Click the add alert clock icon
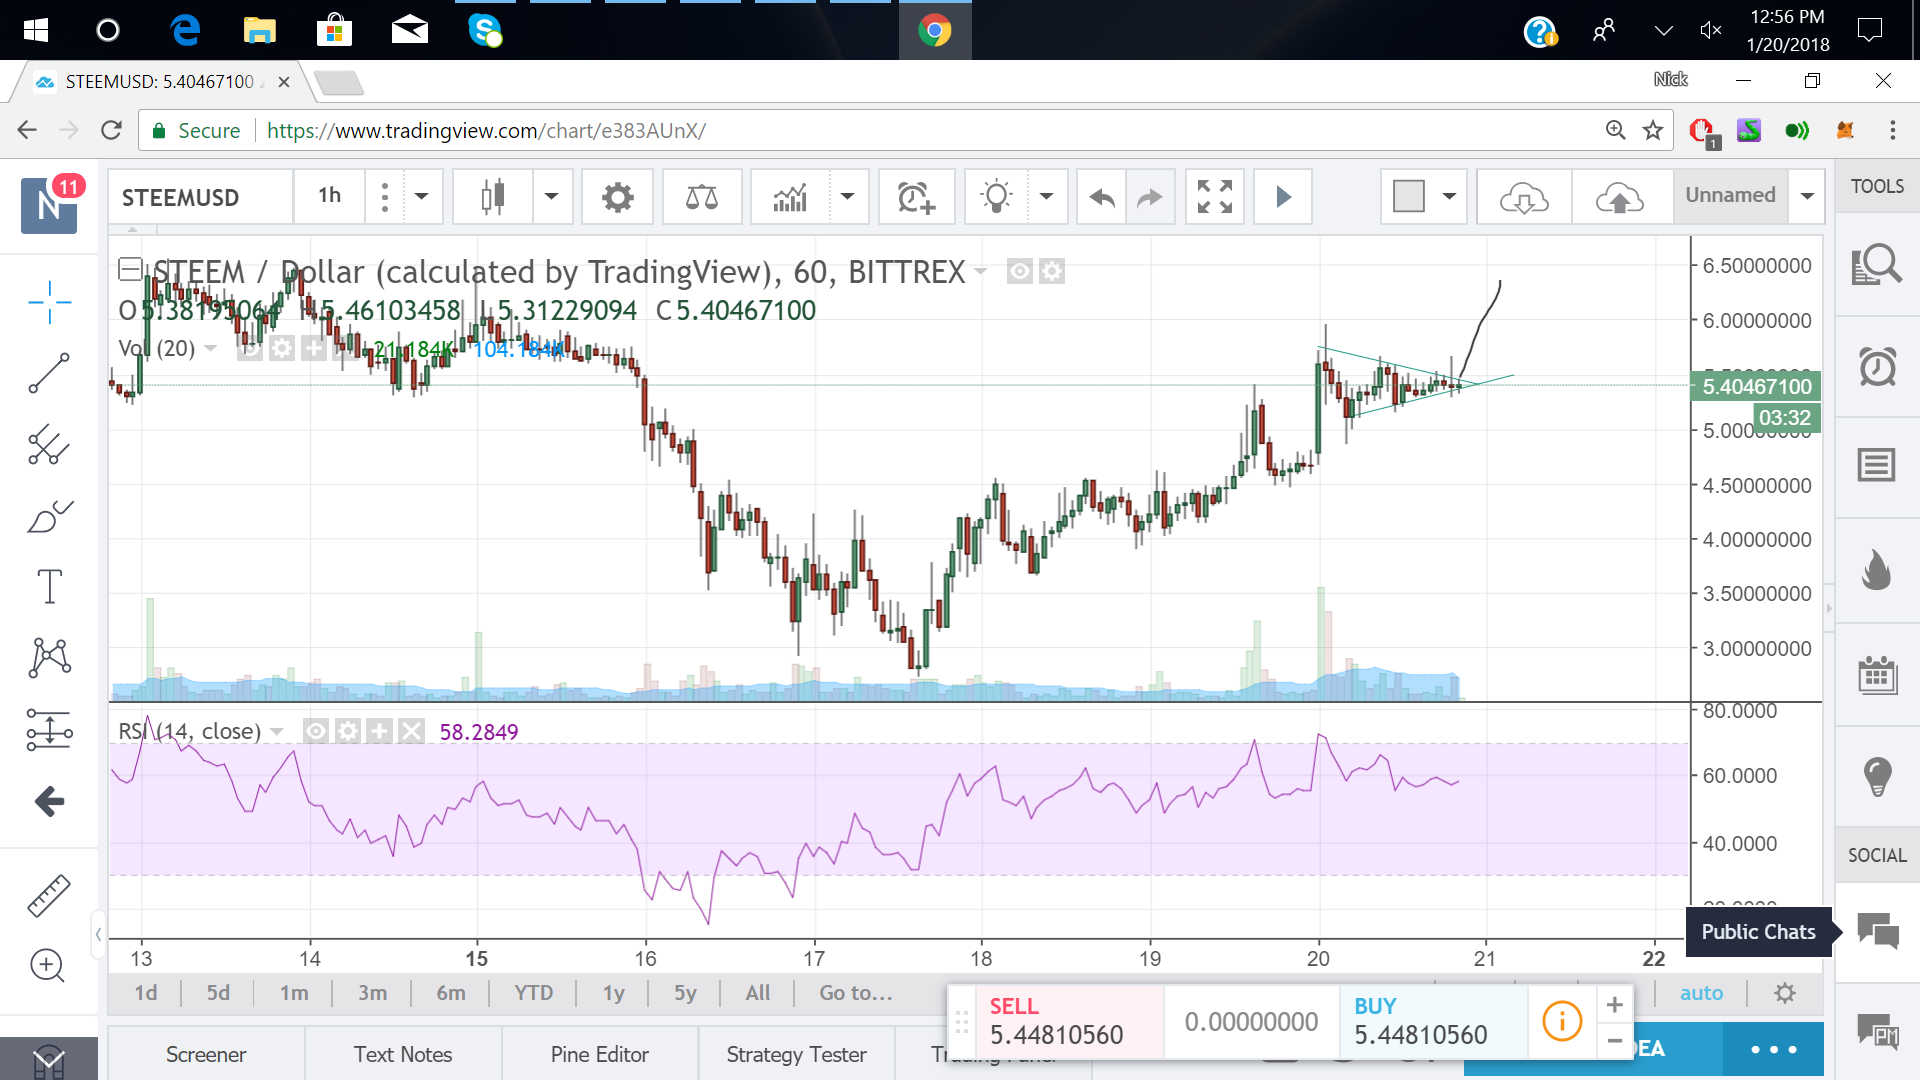Viewport: 1920px width, 1080px height. [915, 197]
